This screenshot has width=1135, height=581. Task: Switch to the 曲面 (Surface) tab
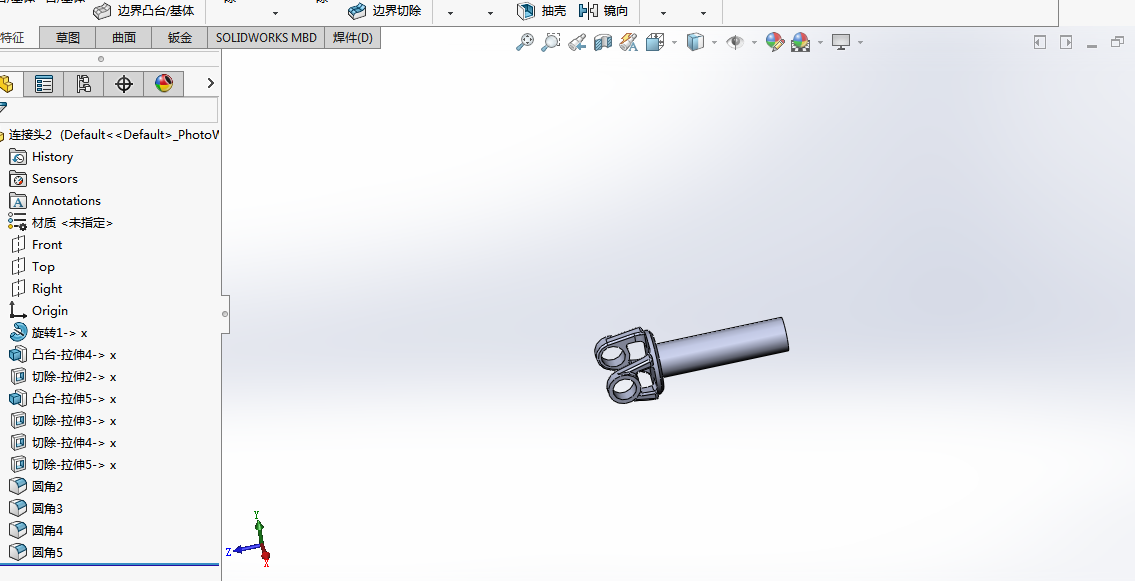(x=124, y=38)
